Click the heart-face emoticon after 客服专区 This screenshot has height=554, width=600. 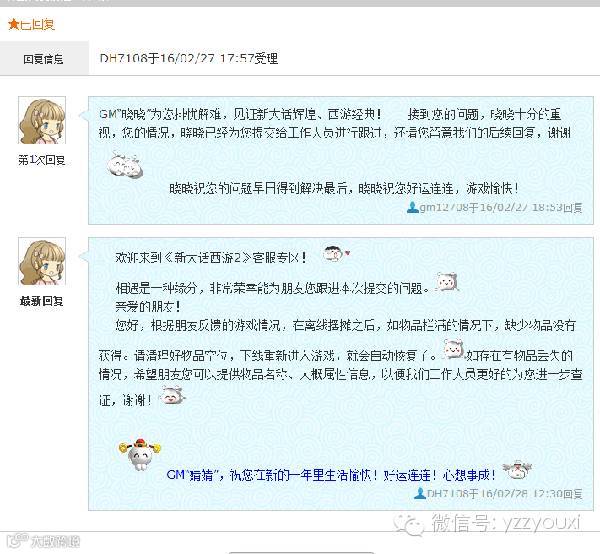click(336, 254)
